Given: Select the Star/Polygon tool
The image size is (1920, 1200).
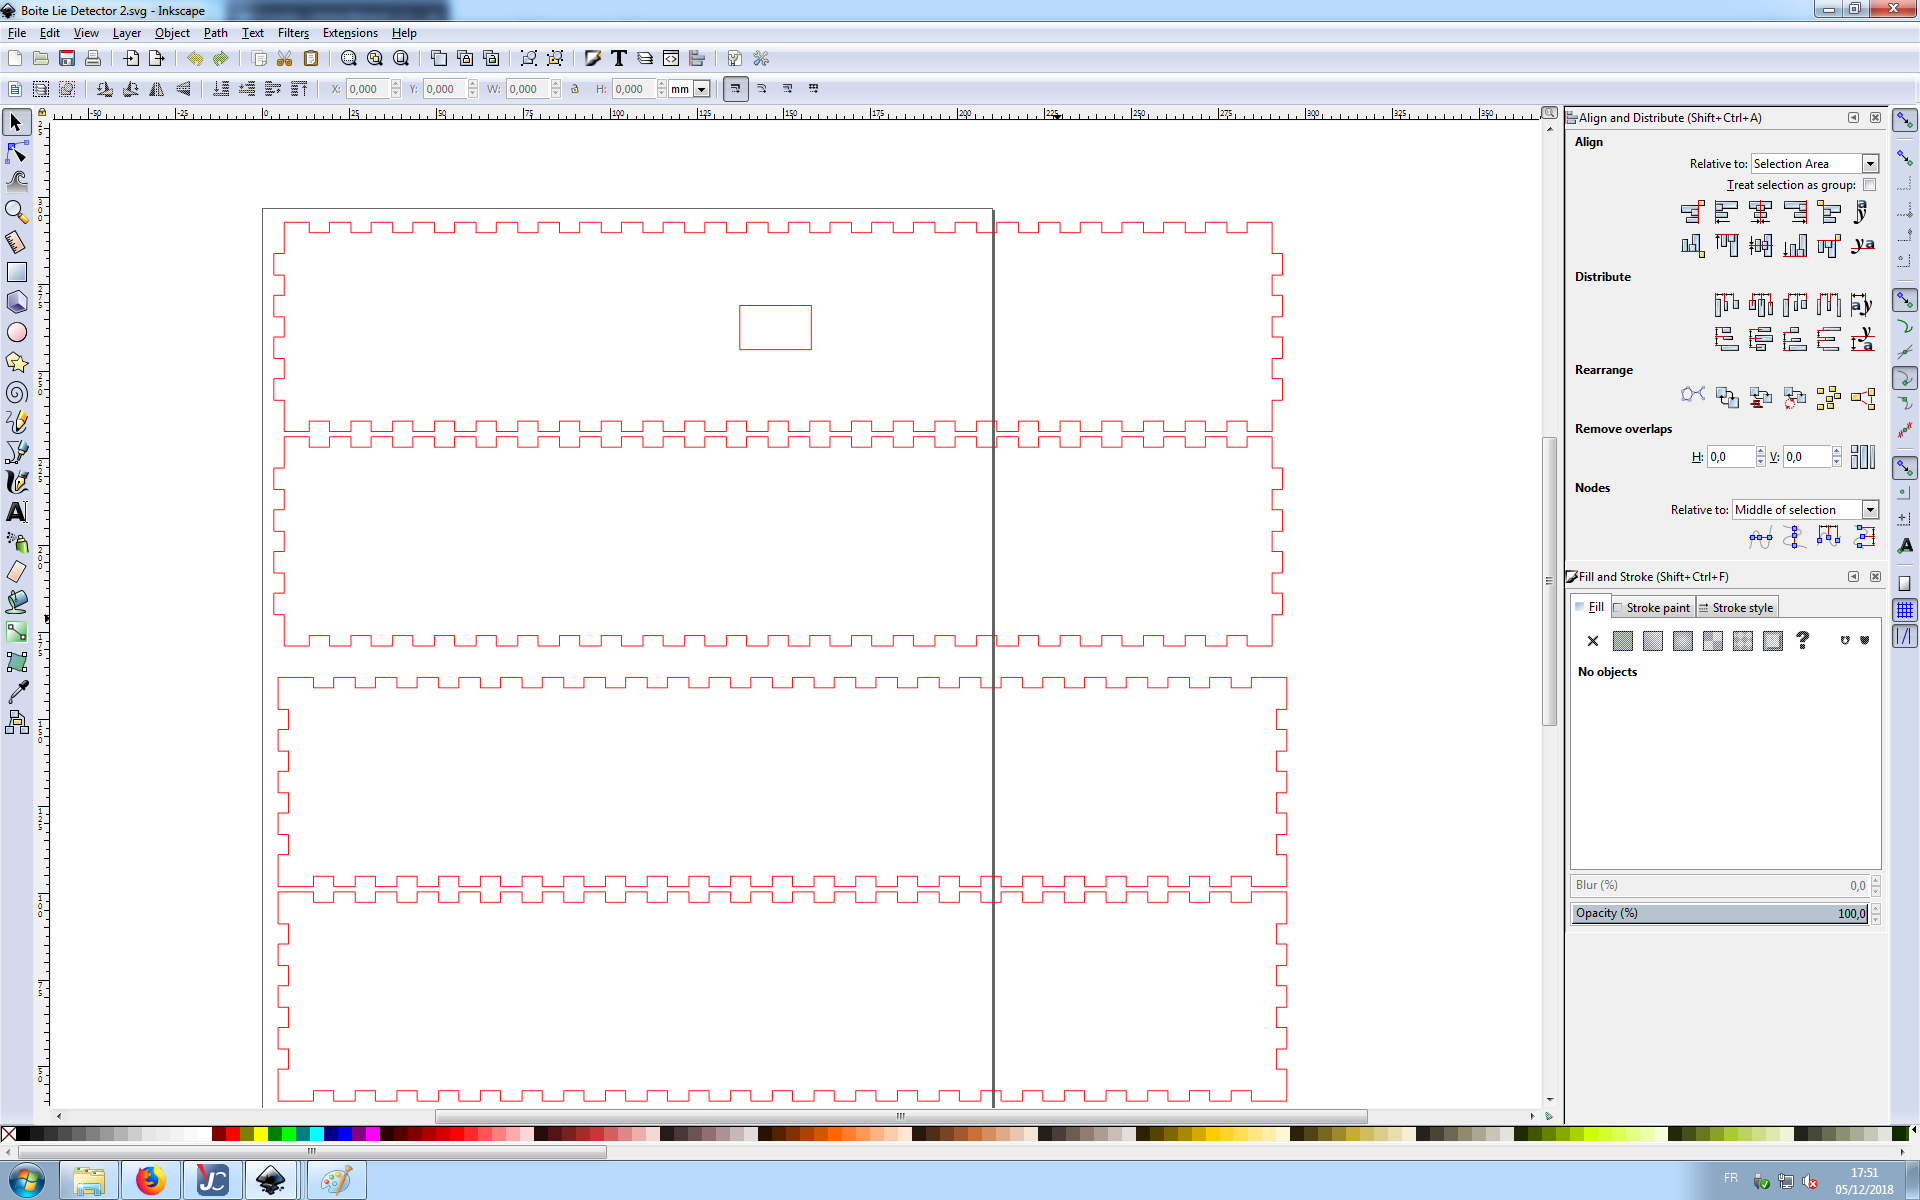Looking at the screenshot, I should 17,362.
